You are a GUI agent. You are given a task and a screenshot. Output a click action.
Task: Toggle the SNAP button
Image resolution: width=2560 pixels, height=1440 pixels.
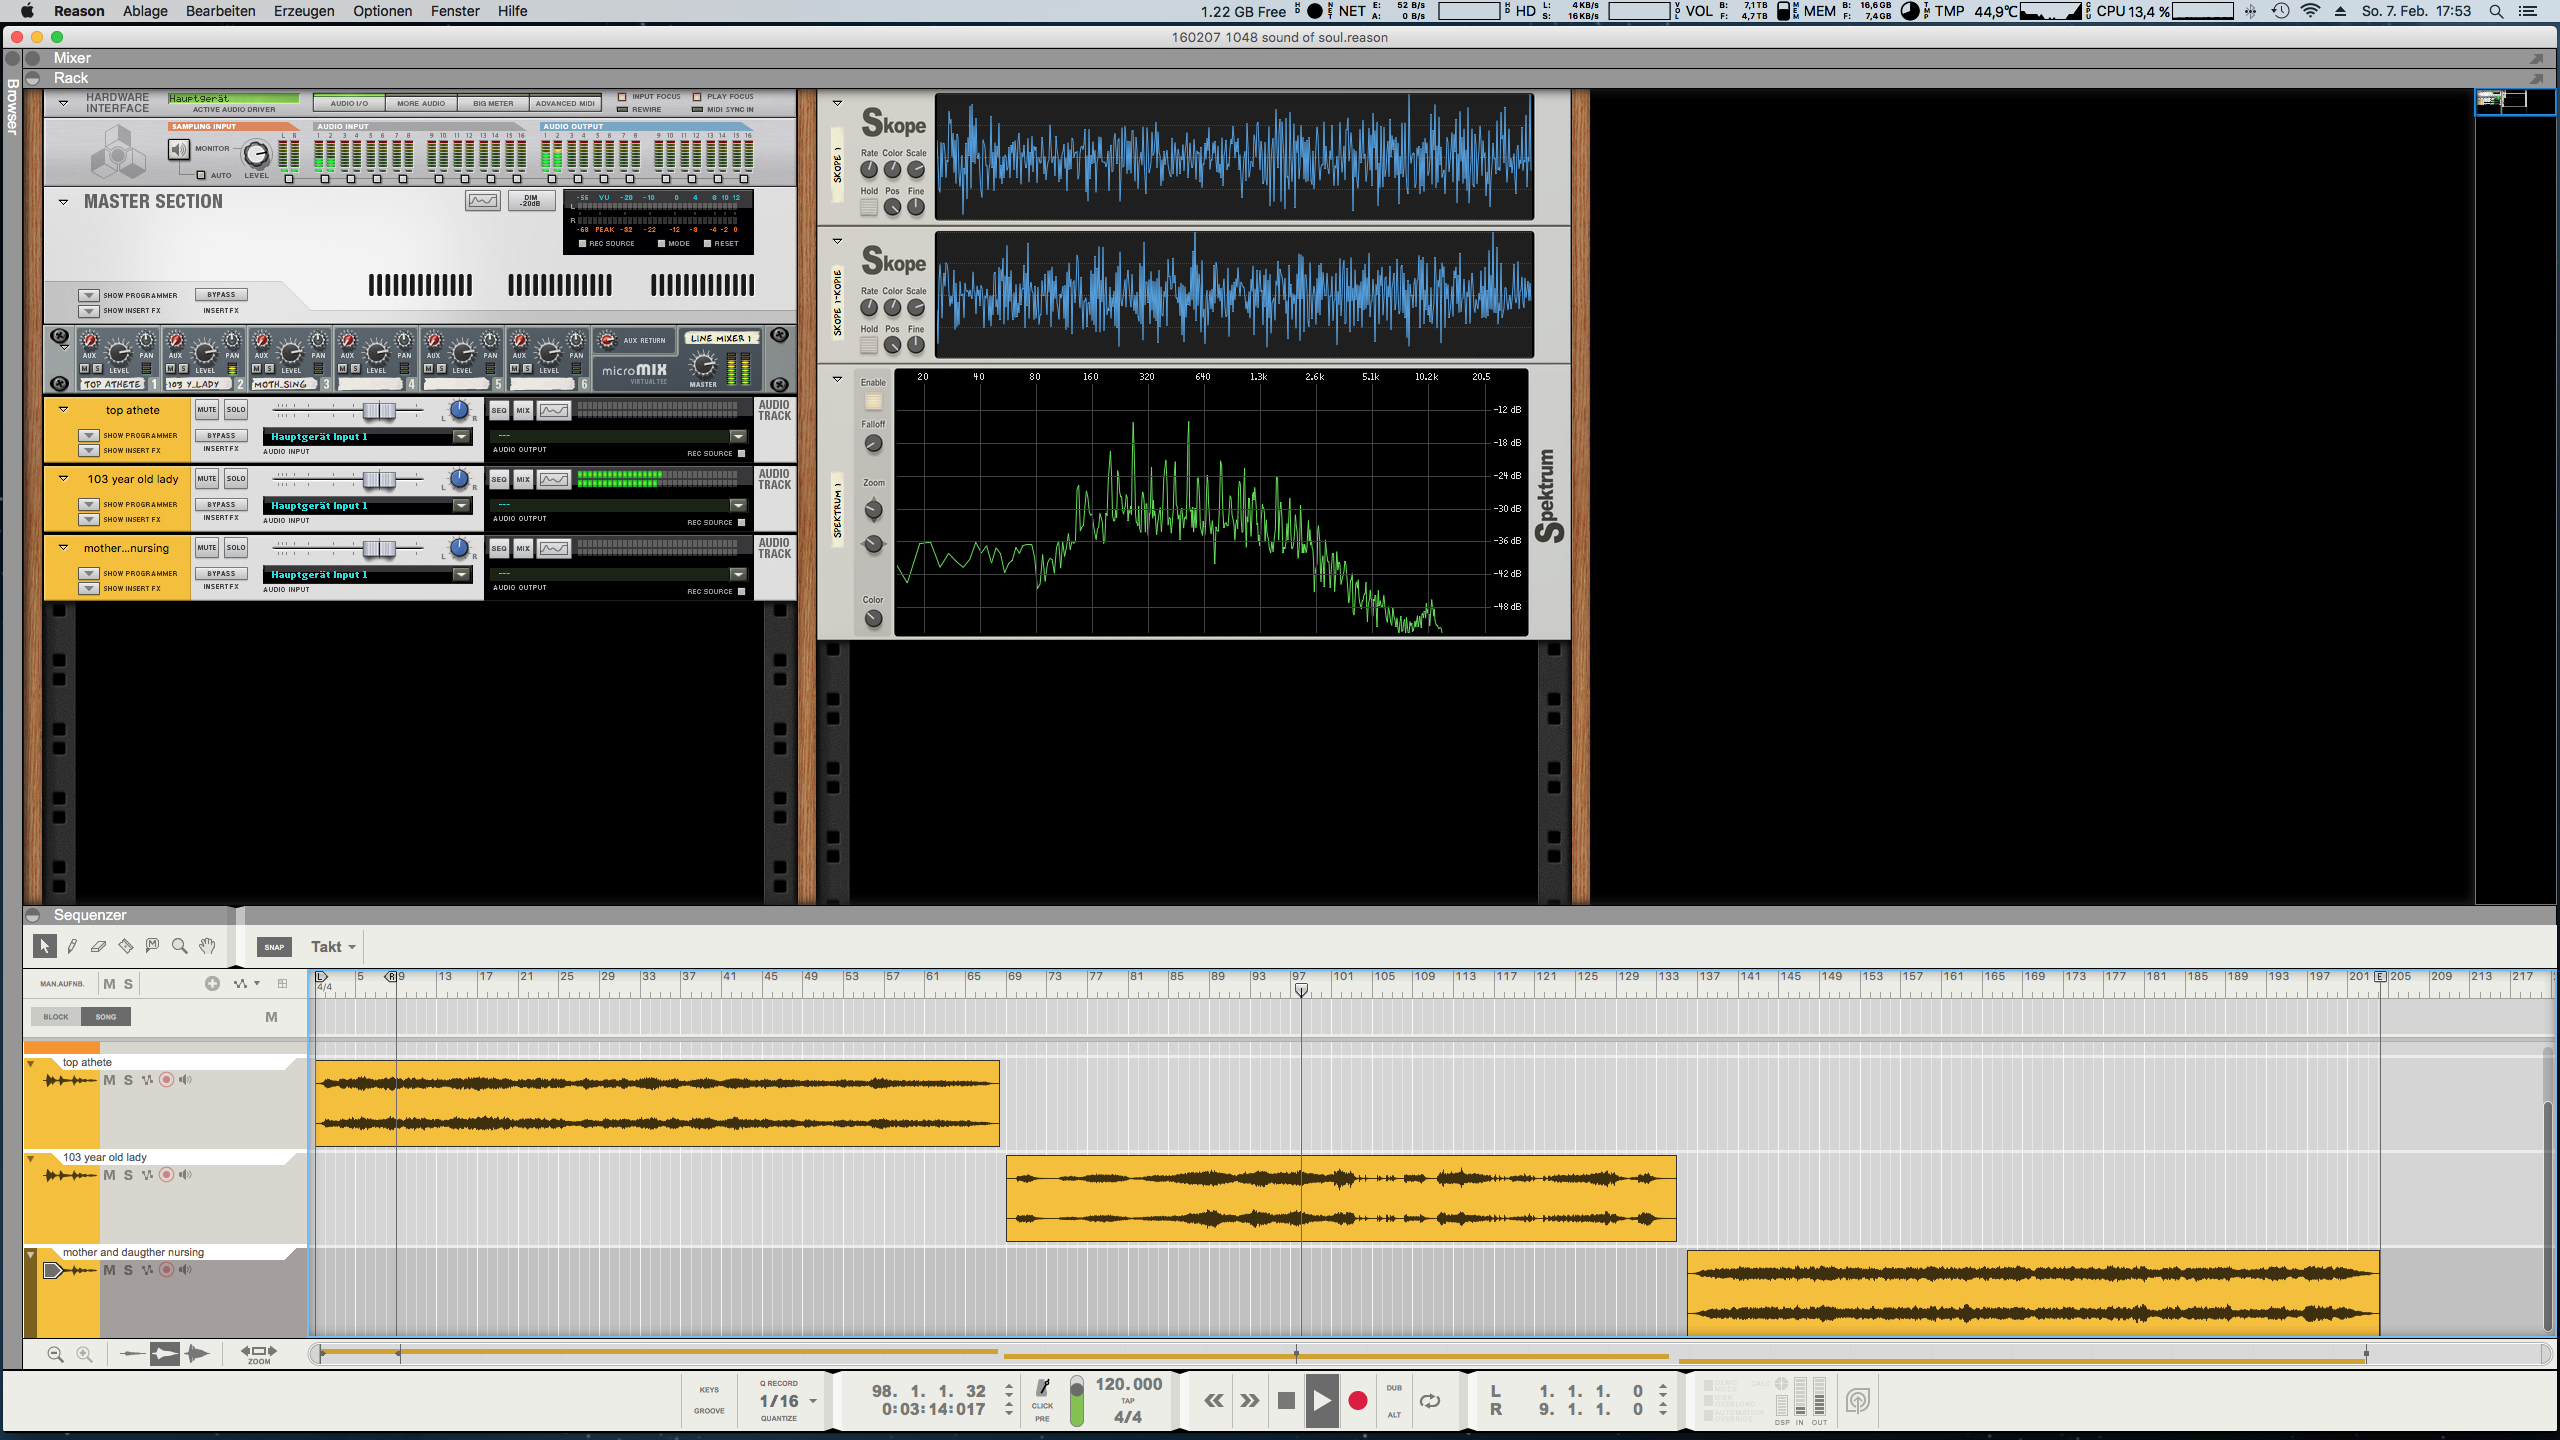[x=274, y=947]
